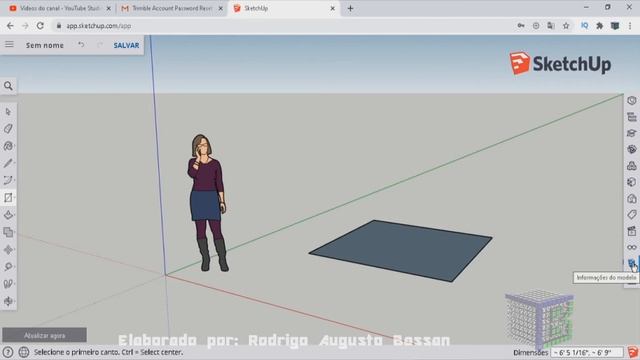The width and height of the screenshot is (640, 360).
Task: Click the Atualizar agora button
Action: (x=44, y=336)
